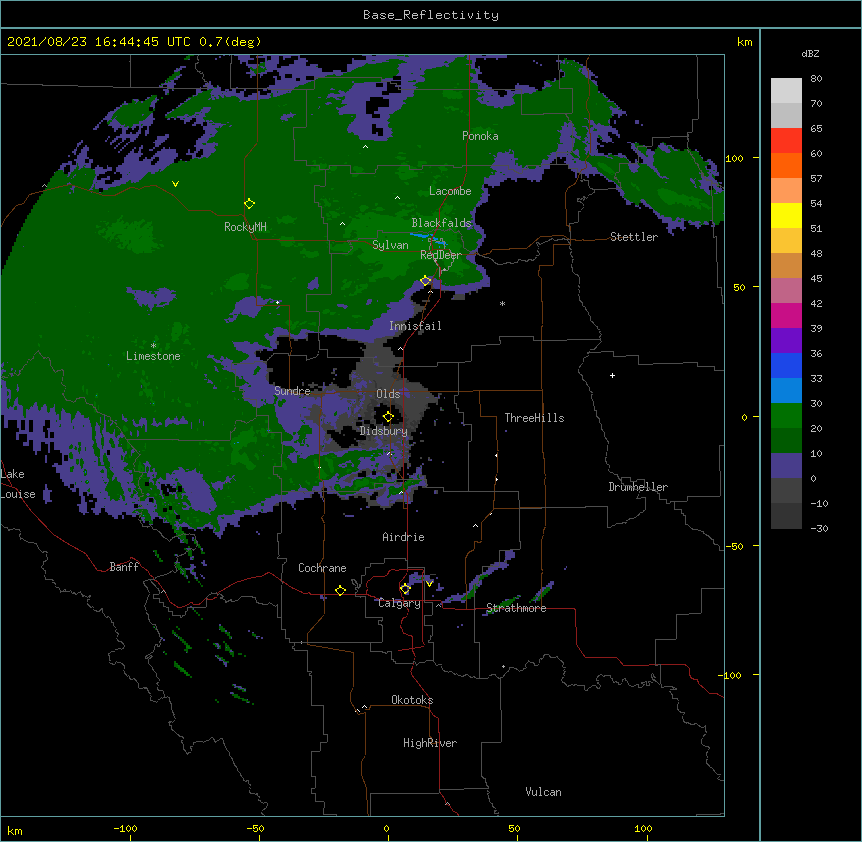This screenshot has width=862, height=842.
Task: Click the Okotoks label
Action: 412,700
